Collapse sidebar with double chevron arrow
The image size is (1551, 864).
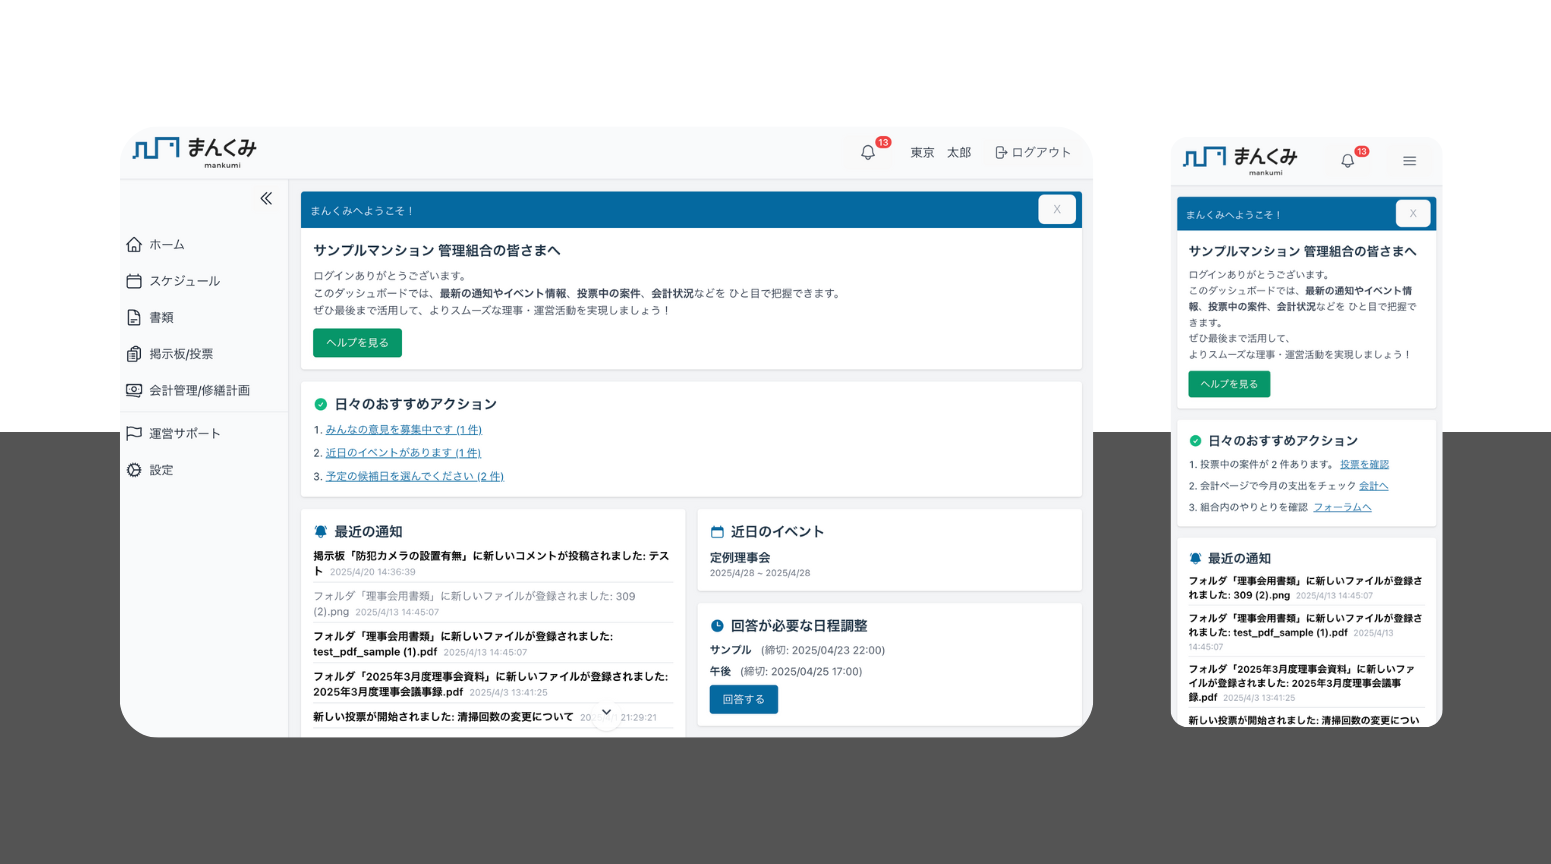pos(266,199)
